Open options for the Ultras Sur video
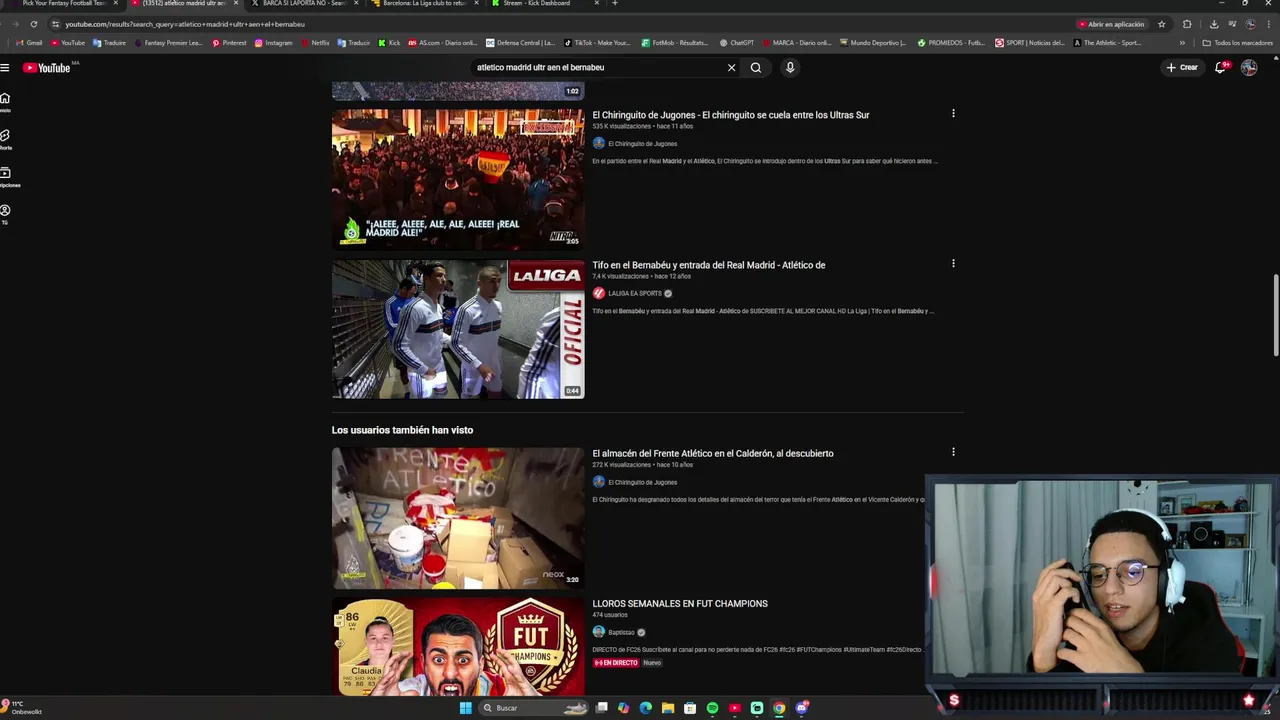The image size is (1280, 720). (x=953, y=114)
